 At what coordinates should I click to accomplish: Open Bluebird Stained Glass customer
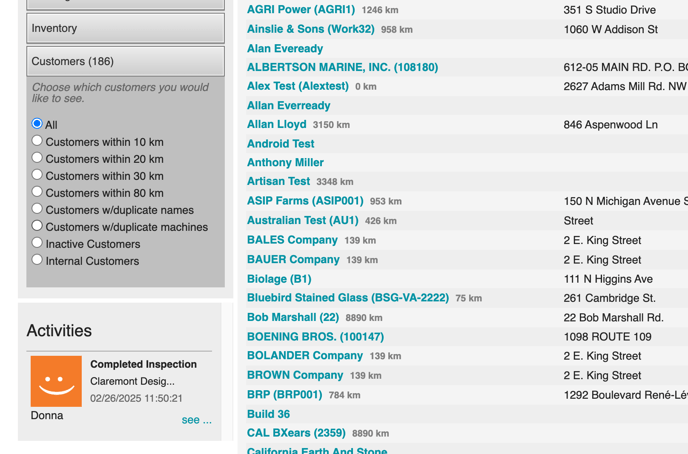click(347, 298)
